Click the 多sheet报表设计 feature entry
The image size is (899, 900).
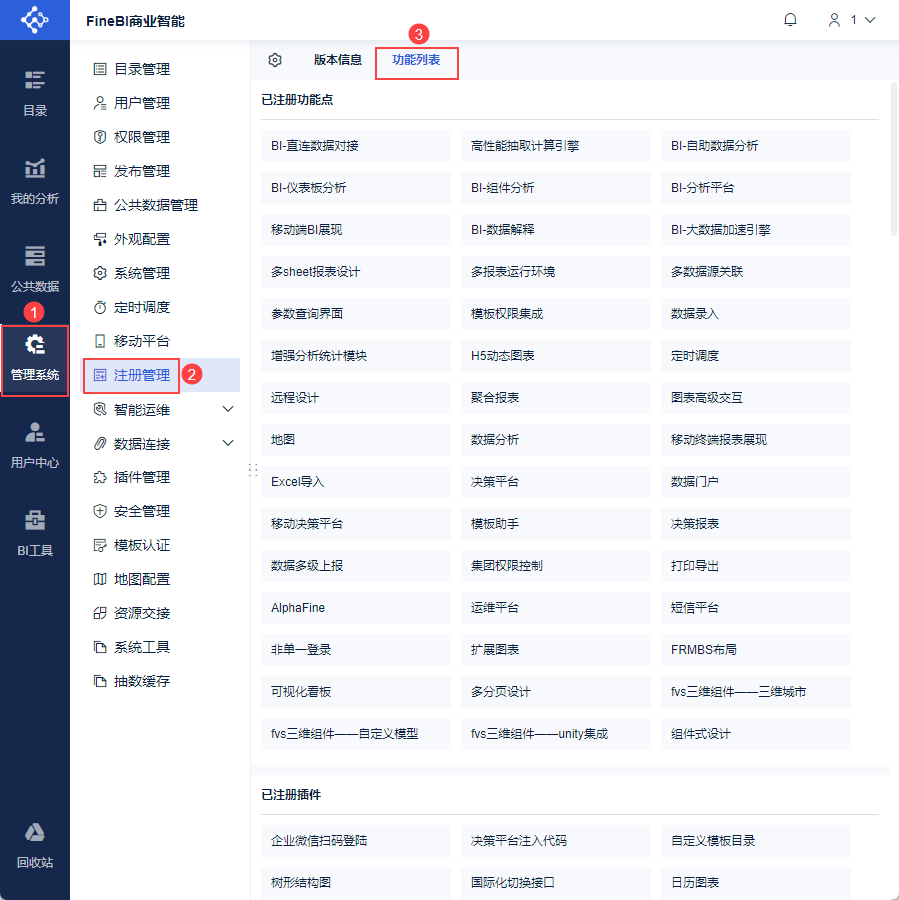pyautogui.click(x=356, y=271)
